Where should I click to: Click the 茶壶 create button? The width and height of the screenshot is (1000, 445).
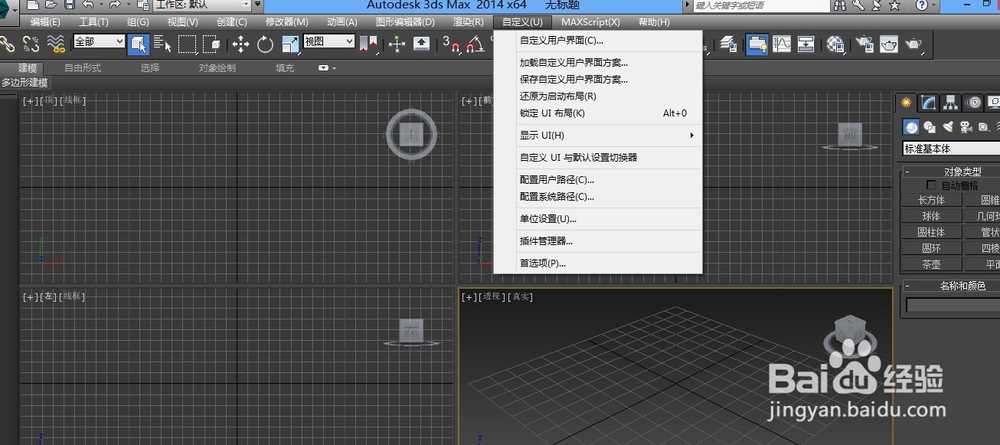click(931, 264)
